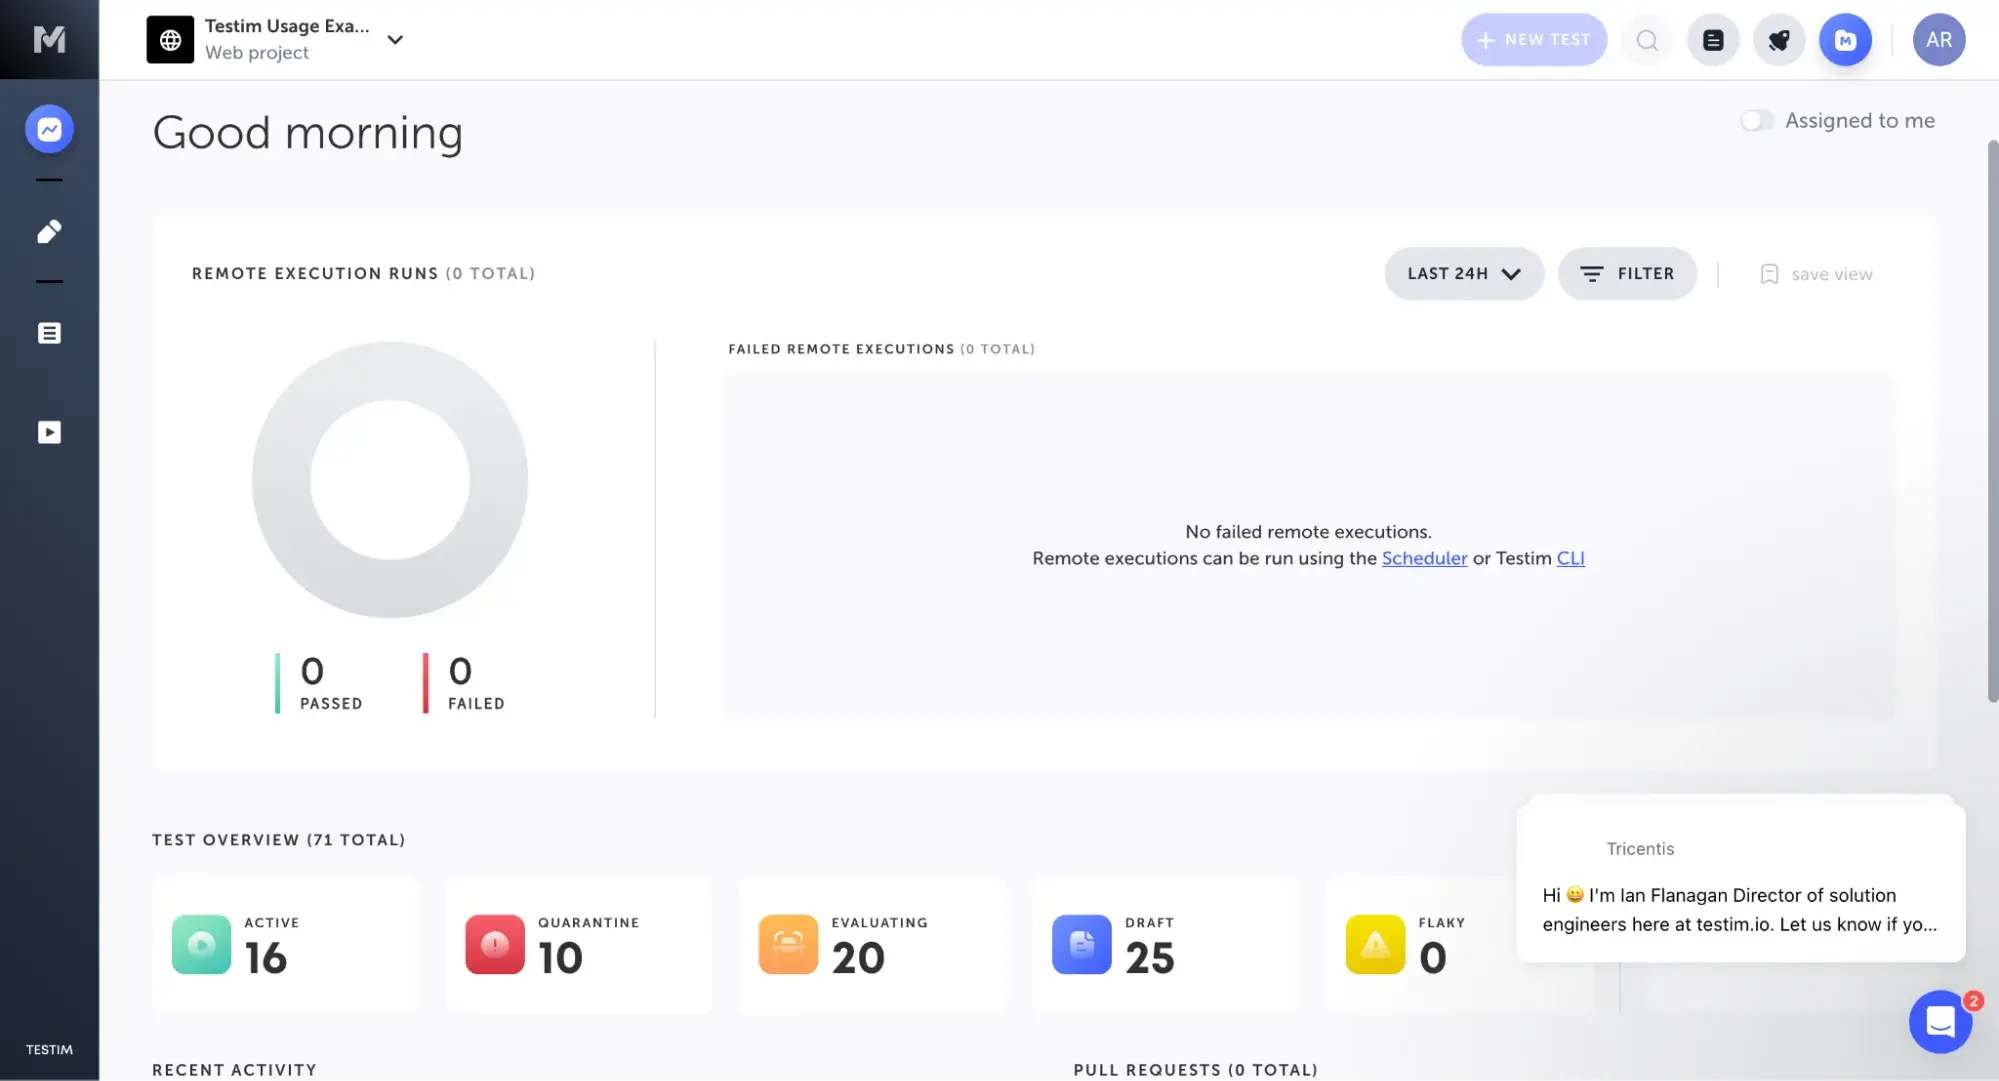Open the Intercom chat bubble
1999x1081 pixels.
click(x=1940, y=1021)
